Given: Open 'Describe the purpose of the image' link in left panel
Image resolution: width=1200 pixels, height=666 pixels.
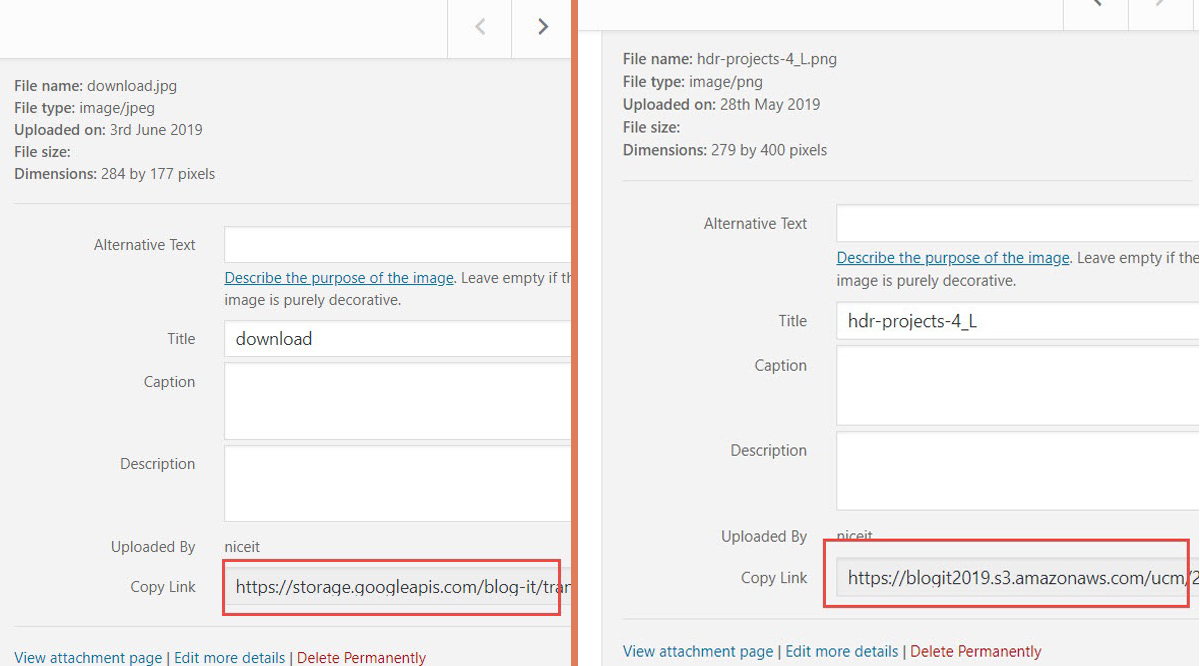Looking at the screenshot, I should [339, 278].
